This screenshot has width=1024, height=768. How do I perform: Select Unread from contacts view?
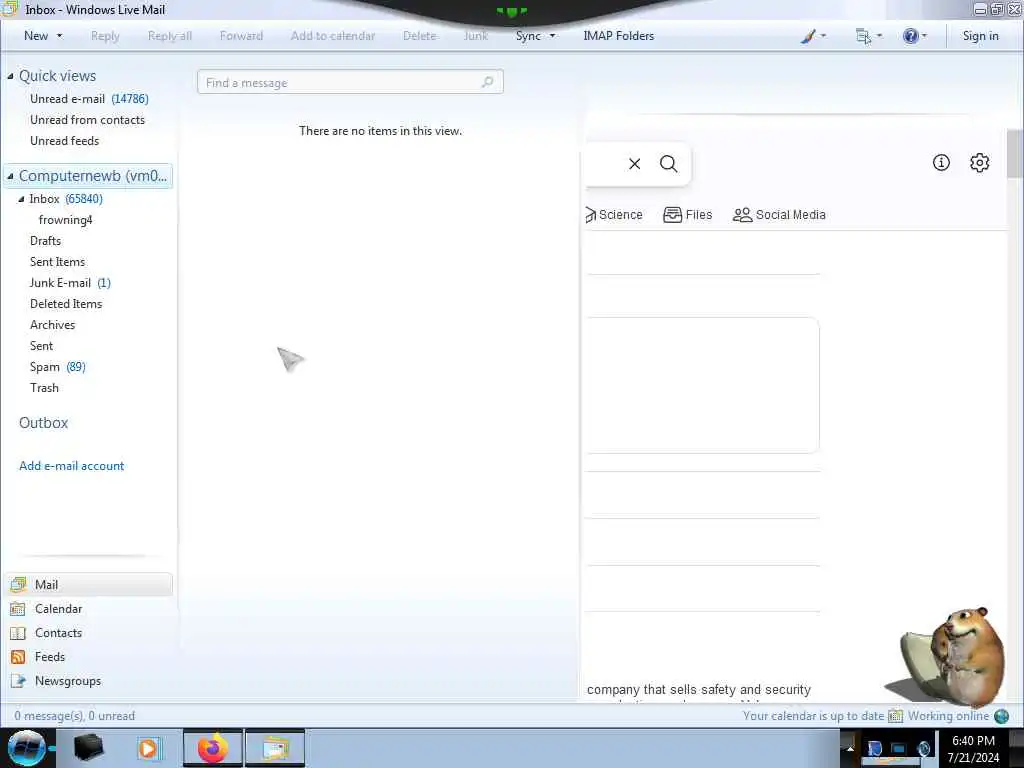pyautogui.click(x=88, y=120)
